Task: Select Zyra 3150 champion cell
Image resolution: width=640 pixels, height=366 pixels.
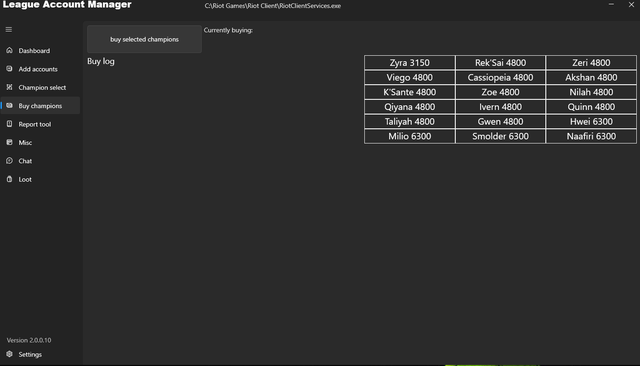Action: 409,62
